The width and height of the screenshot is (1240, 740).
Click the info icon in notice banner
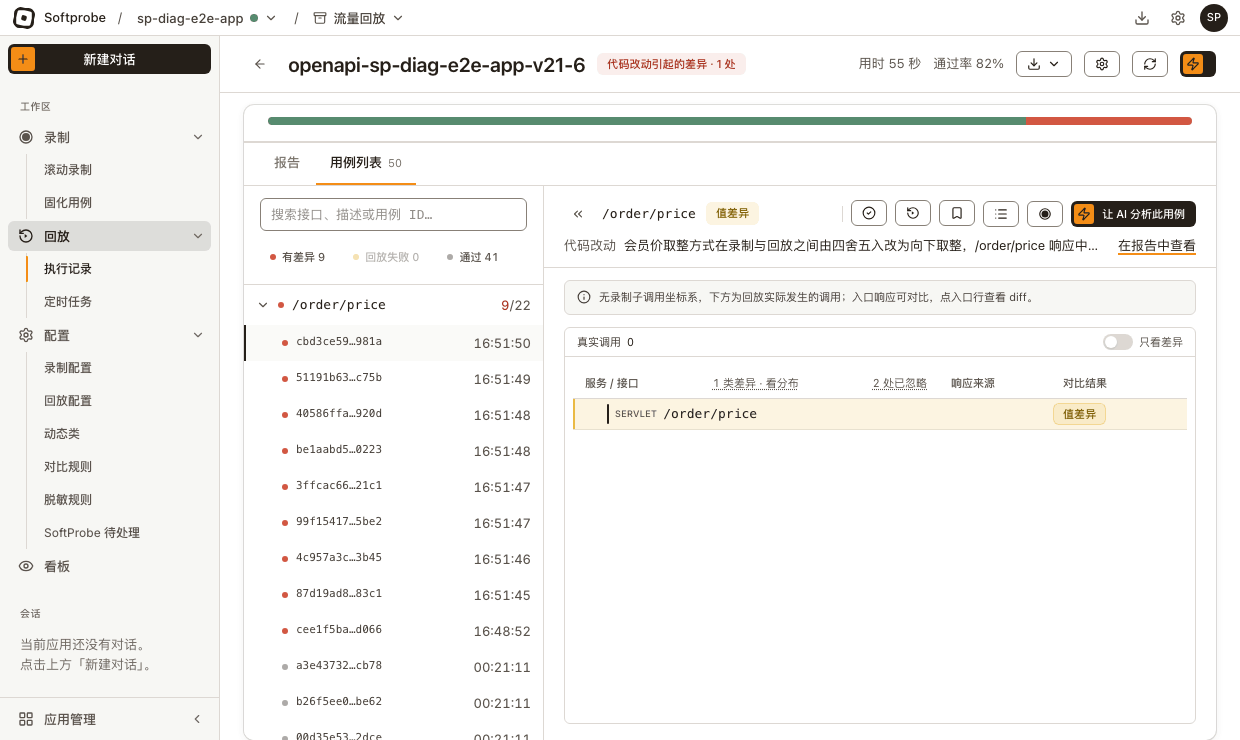584,297
